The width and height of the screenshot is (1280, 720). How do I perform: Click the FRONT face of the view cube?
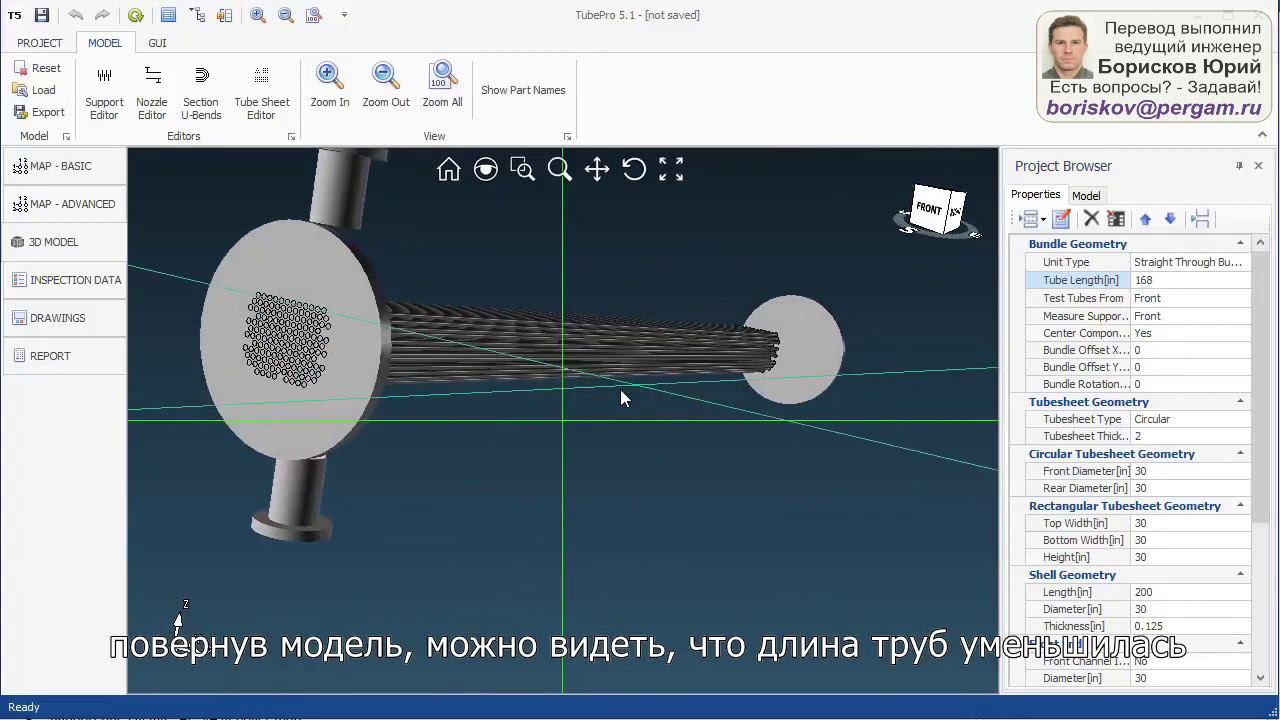tap(929, 209)
